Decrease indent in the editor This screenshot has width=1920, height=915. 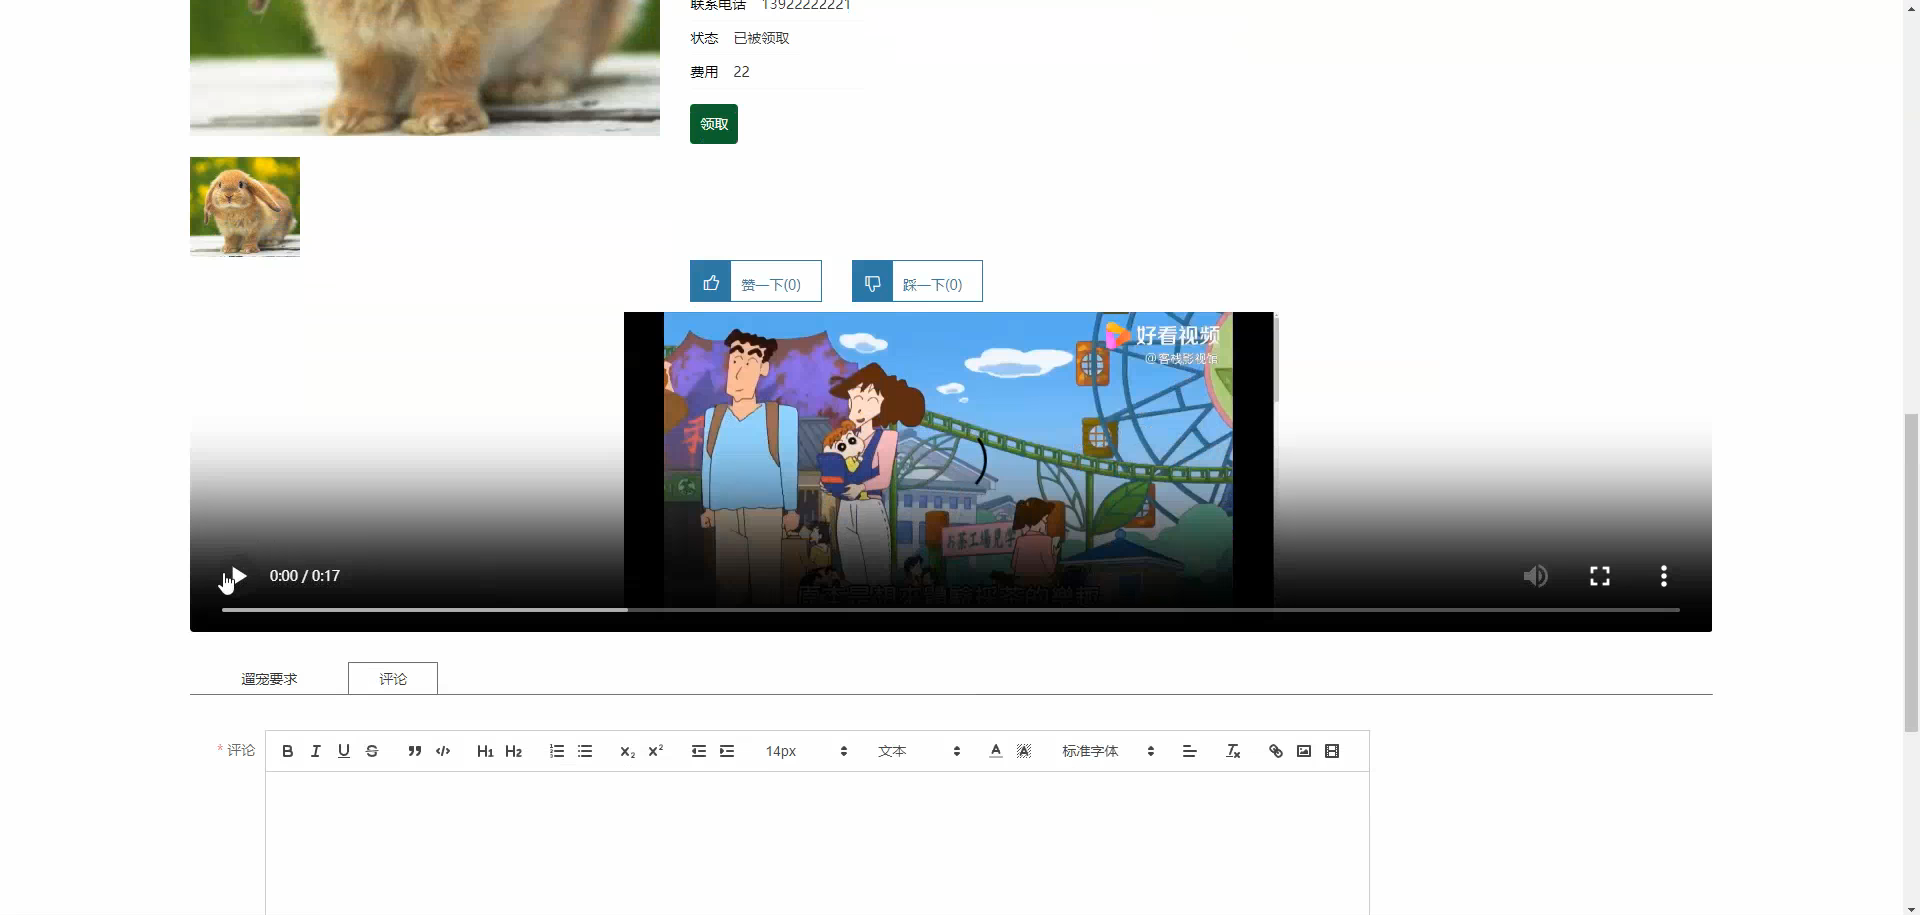click(699, 751)
